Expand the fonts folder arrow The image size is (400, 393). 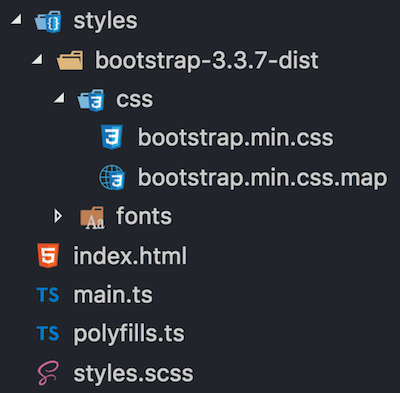coord(58,216)
